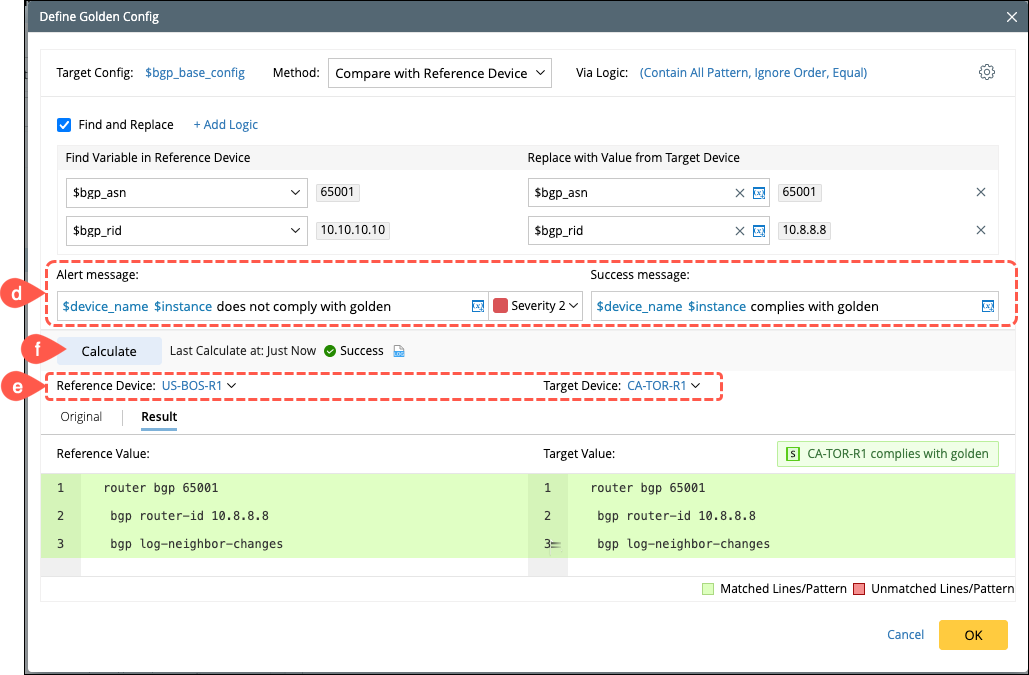Open variable picker beside $bgp_asn replace field
The width and height of the screenshot is (1029, 675).
(x=759, y=193)
